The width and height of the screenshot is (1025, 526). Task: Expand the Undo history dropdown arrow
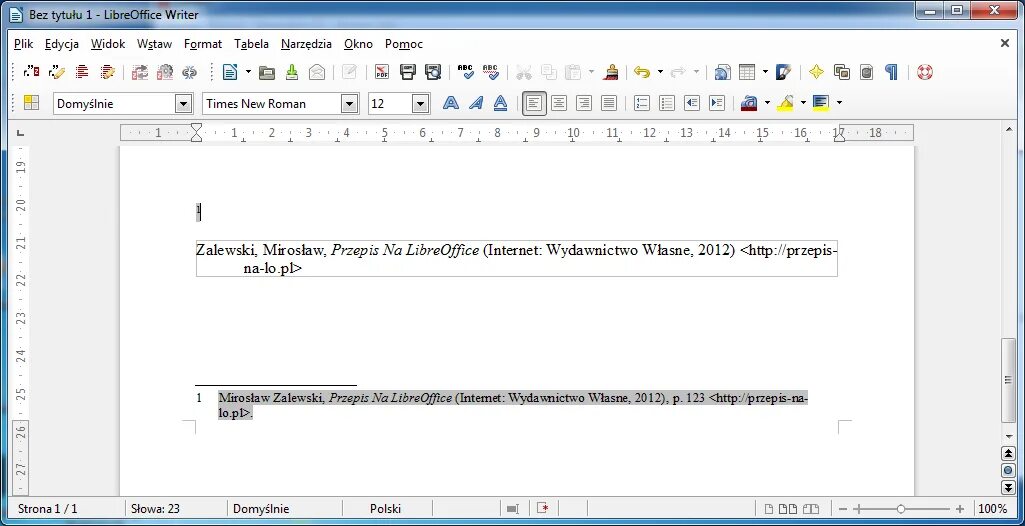[660, 72]
